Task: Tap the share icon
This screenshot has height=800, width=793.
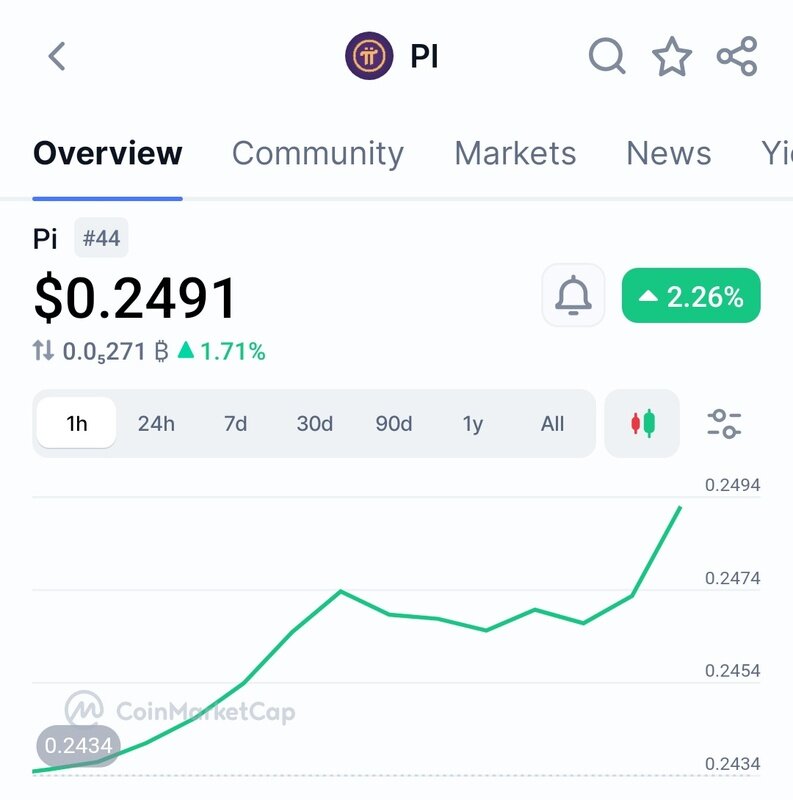Action: (x=737, y=56)
